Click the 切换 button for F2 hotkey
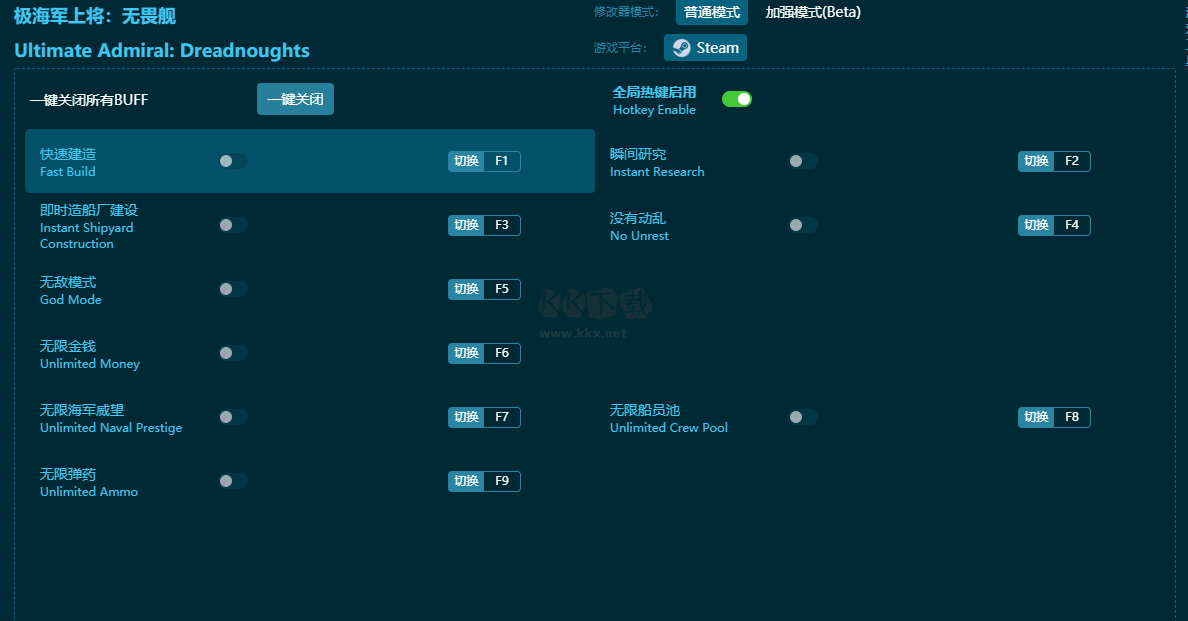 [1036, 161]
